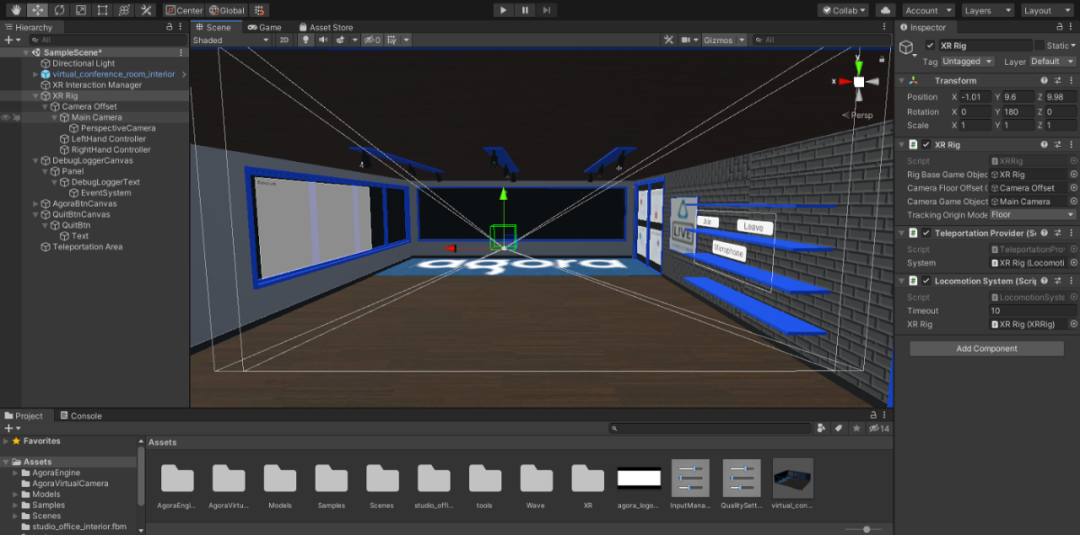This screenshot has width=1080, height=535.
Task: Click the Hierarchy create plus button
Action: pos(8,40)
